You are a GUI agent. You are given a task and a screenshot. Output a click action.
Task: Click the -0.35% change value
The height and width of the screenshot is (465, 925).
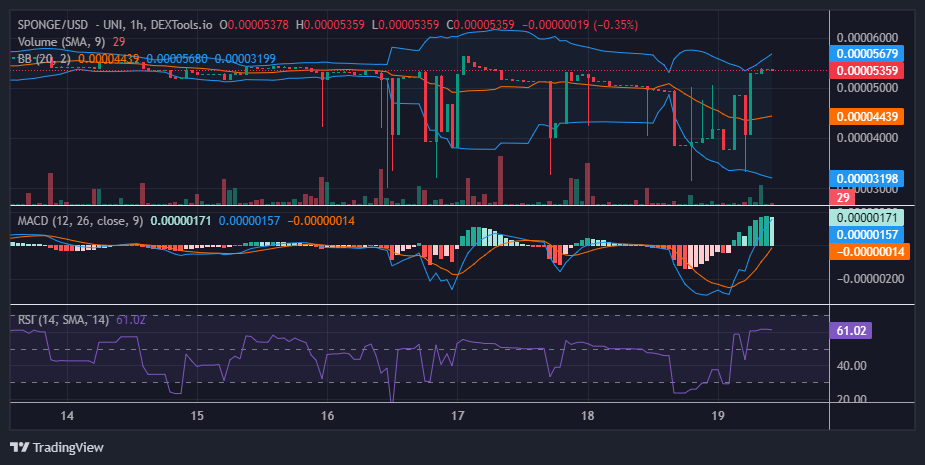(x=616, y=25)
